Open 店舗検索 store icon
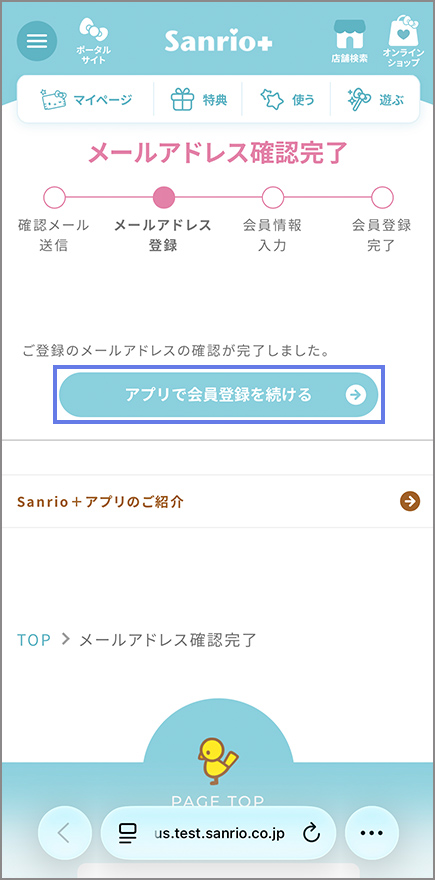 [x=349, y=41]
